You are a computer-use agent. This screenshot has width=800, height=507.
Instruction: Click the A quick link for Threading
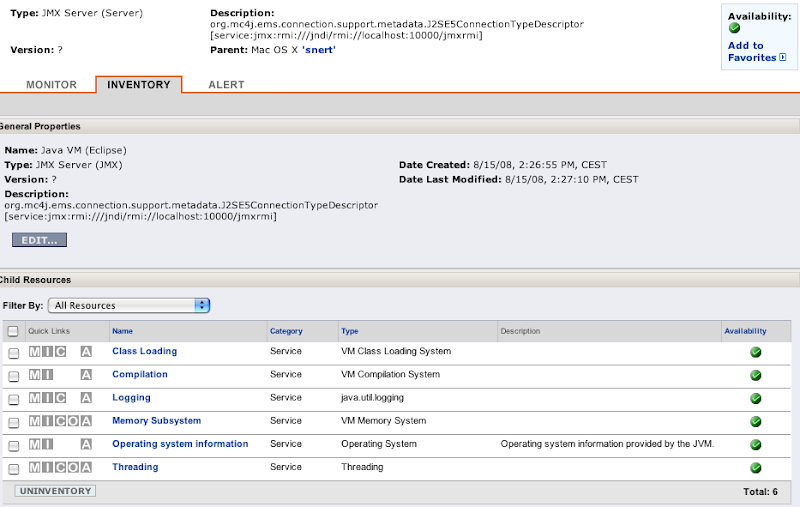(86, 467)
